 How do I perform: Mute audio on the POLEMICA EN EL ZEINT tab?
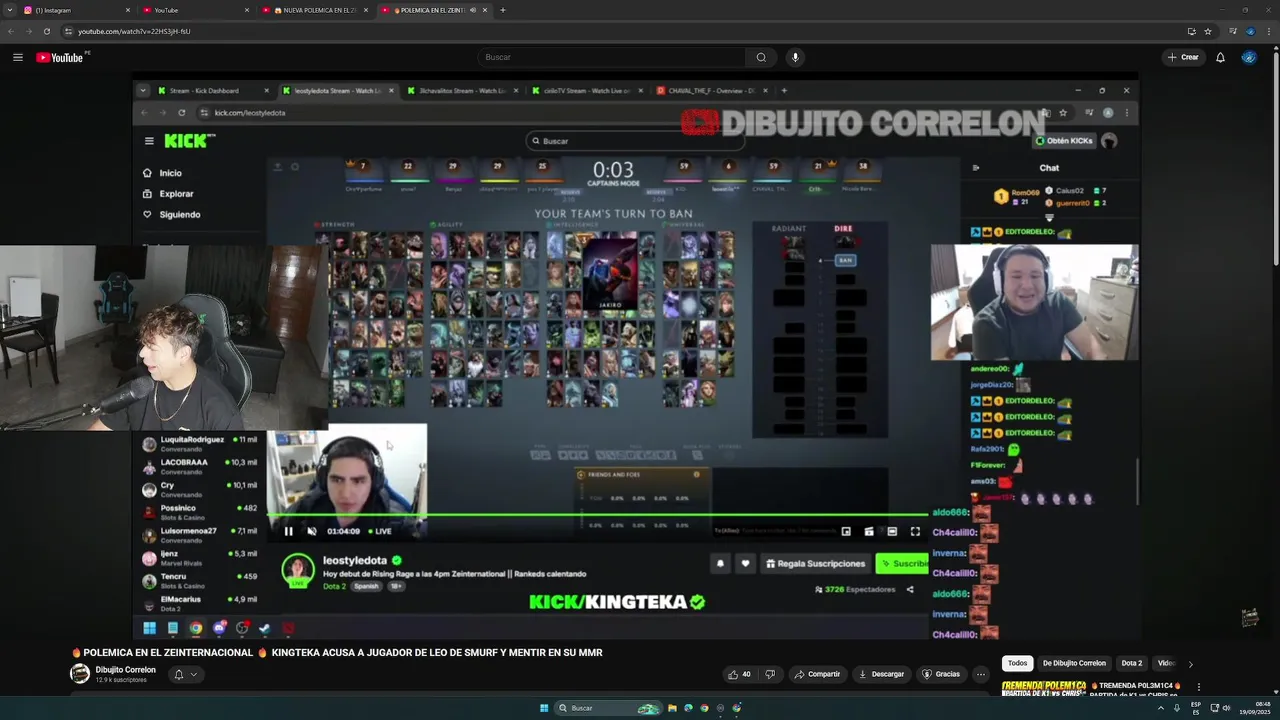coord(472,10)
